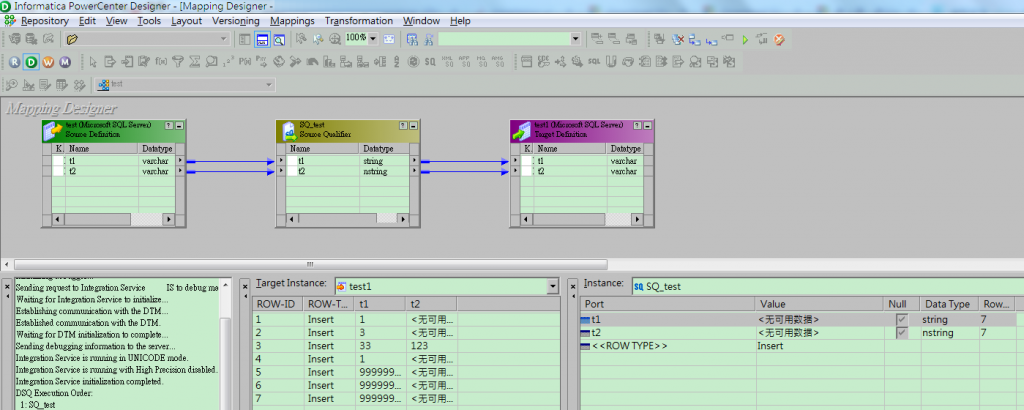The width and height of the screenshot is (1024, 410).
Task: Click the open folder icon in toolbar
Action: coord(72,39)
